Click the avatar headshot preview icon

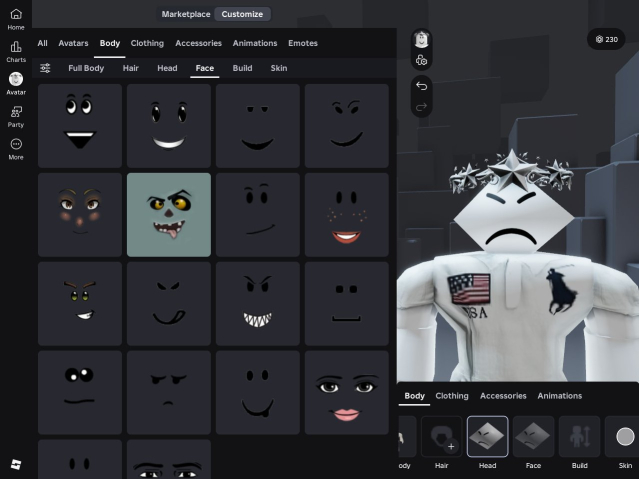pyautogui.click(x=421, y=40)
